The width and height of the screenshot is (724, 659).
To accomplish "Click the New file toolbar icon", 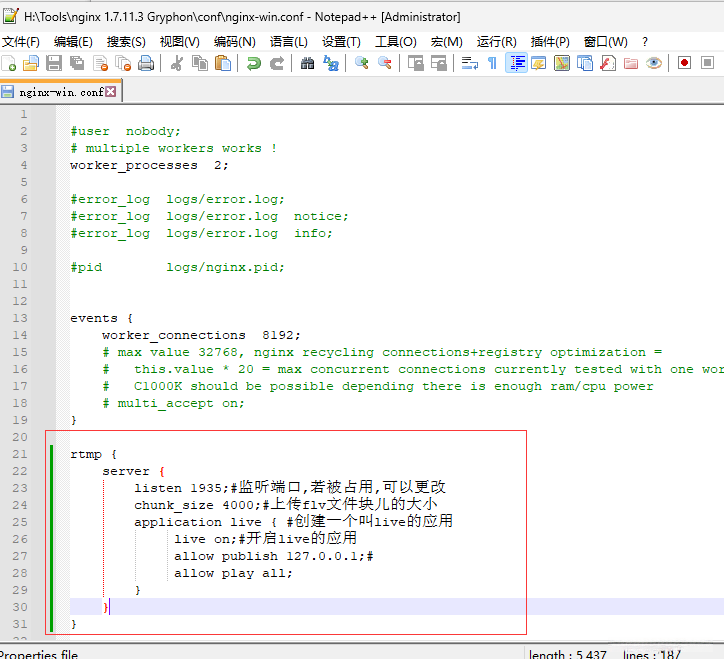I will (x=9, y=63).
